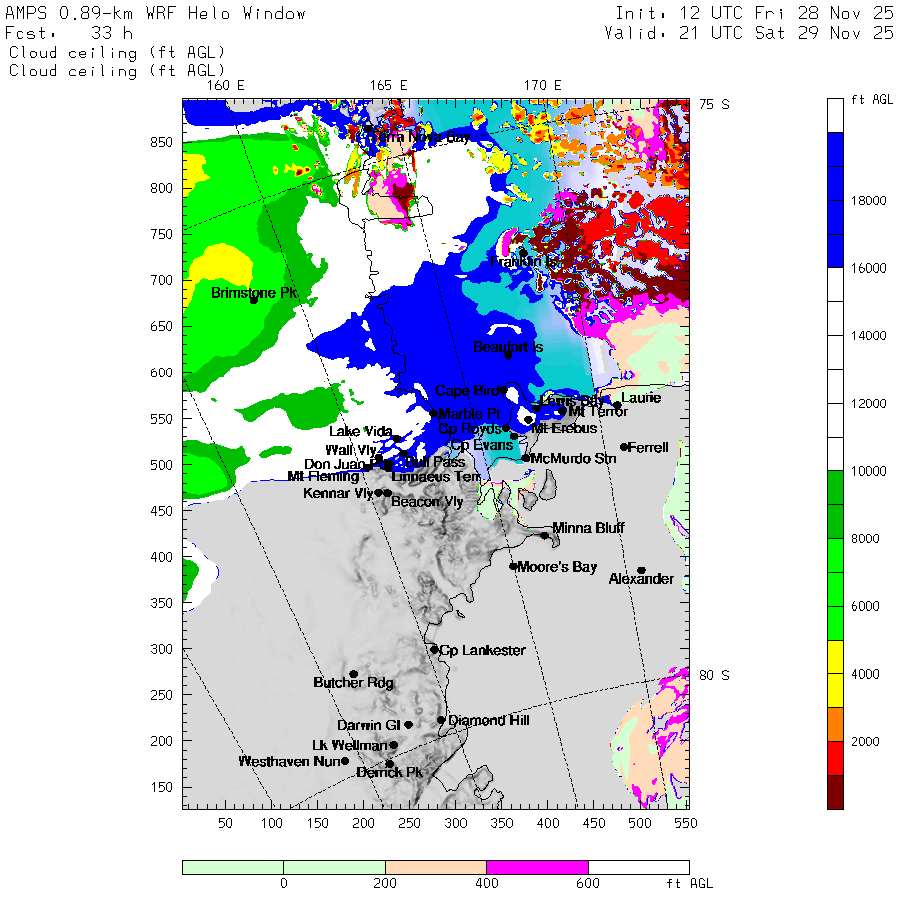Click the 'AMPS 0.89-km WRF Helo Window' title
Viewport: 900px width, 900px height.
(155, 14)
